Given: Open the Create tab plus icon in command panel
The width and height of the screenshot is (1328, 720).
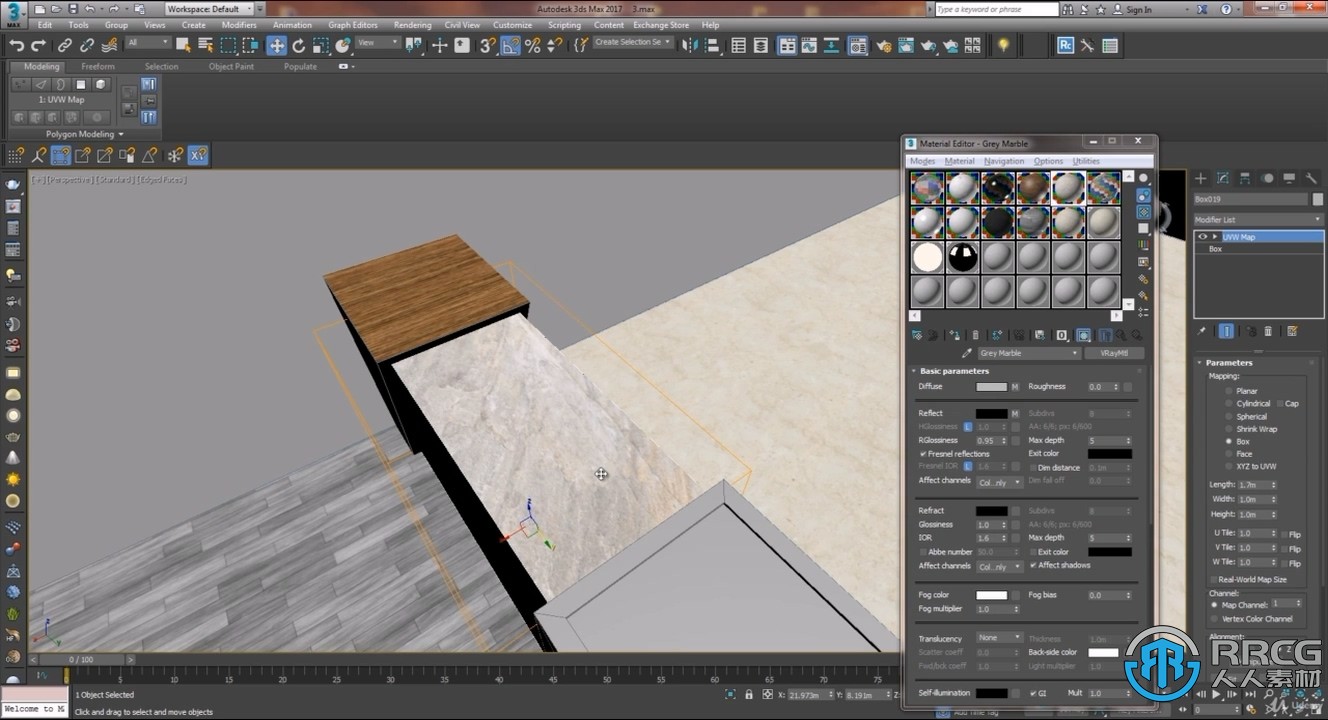Looking at the screenshot, I should [1202, 178].
